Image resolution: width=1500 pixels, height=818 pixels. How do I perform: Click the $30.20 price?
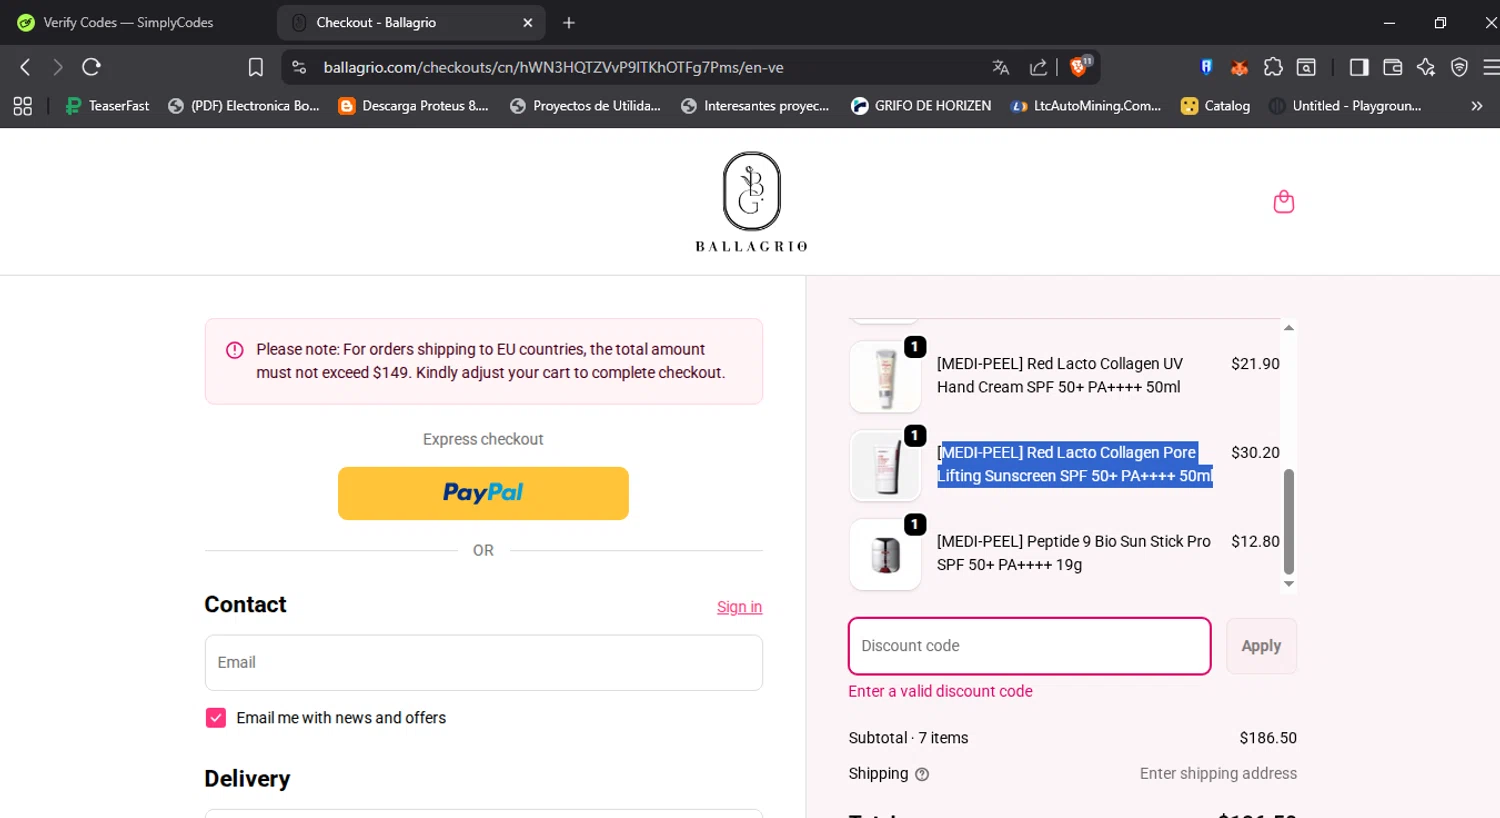click(x=1255, y=452)
